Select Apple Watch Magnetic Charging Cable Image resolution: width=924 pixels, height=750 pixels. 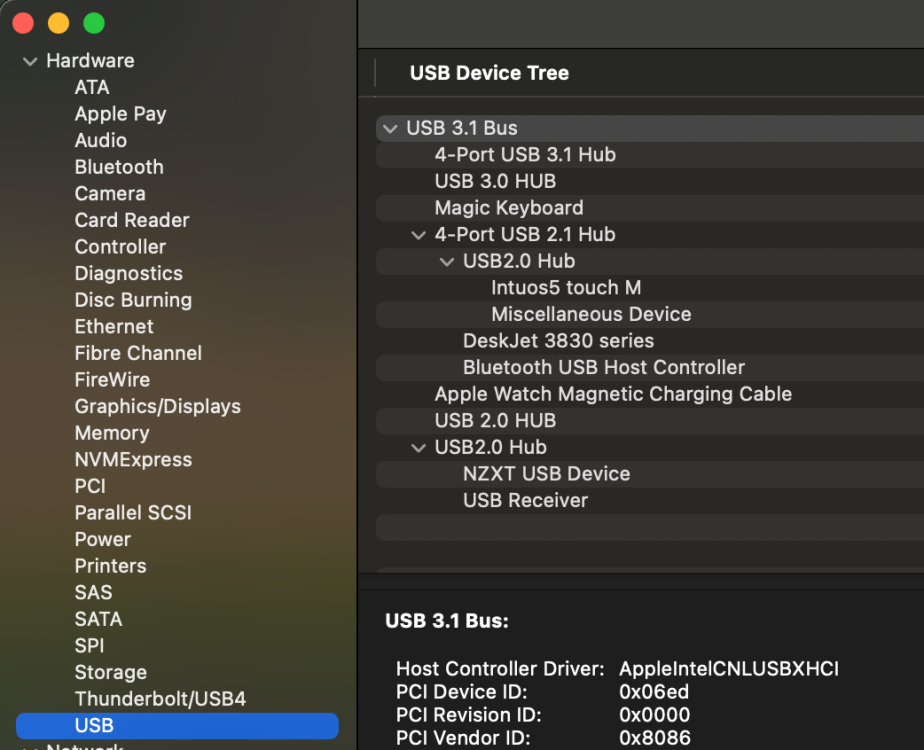(x=650, y=394)
